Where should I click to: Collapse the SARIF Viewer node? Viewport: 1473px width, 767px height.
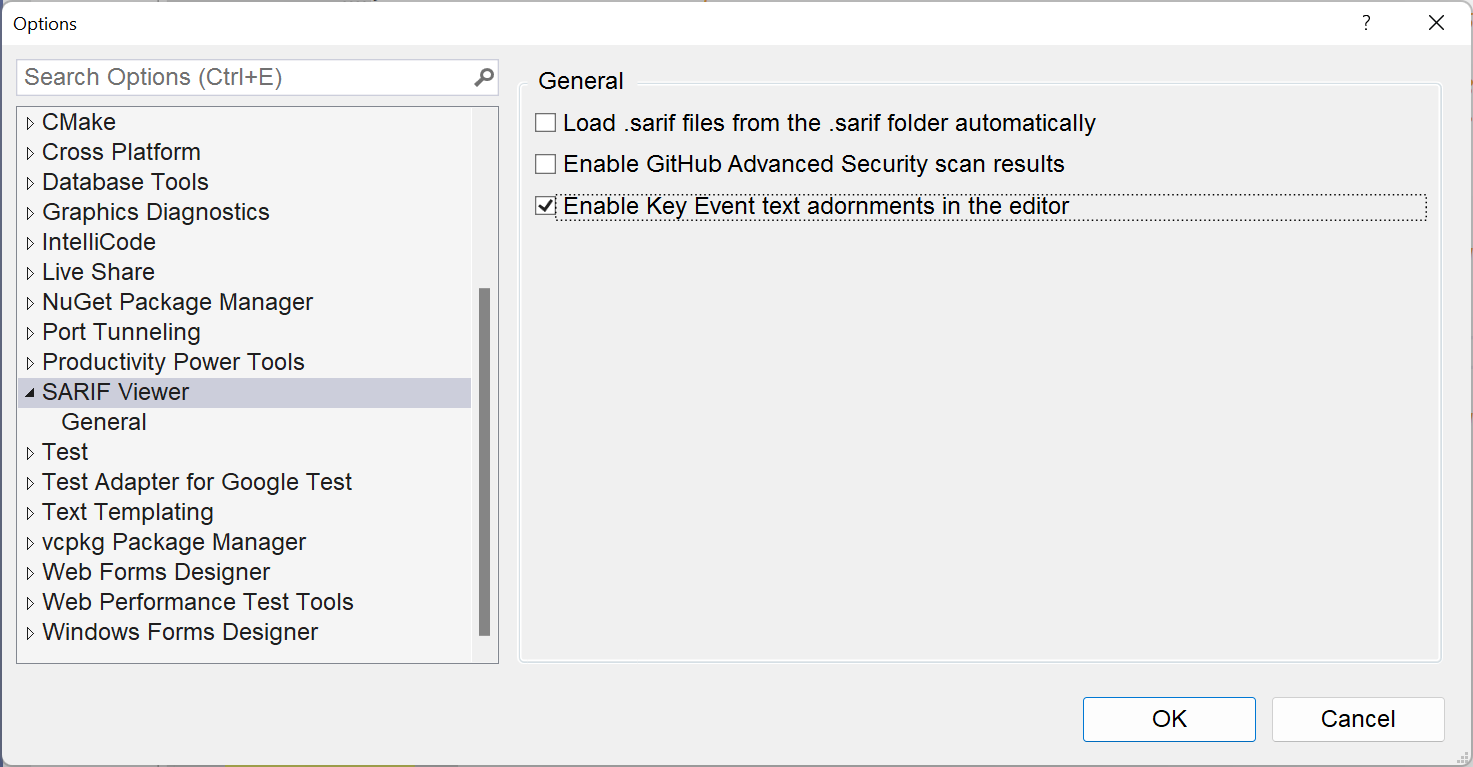(x=30, y=393)
